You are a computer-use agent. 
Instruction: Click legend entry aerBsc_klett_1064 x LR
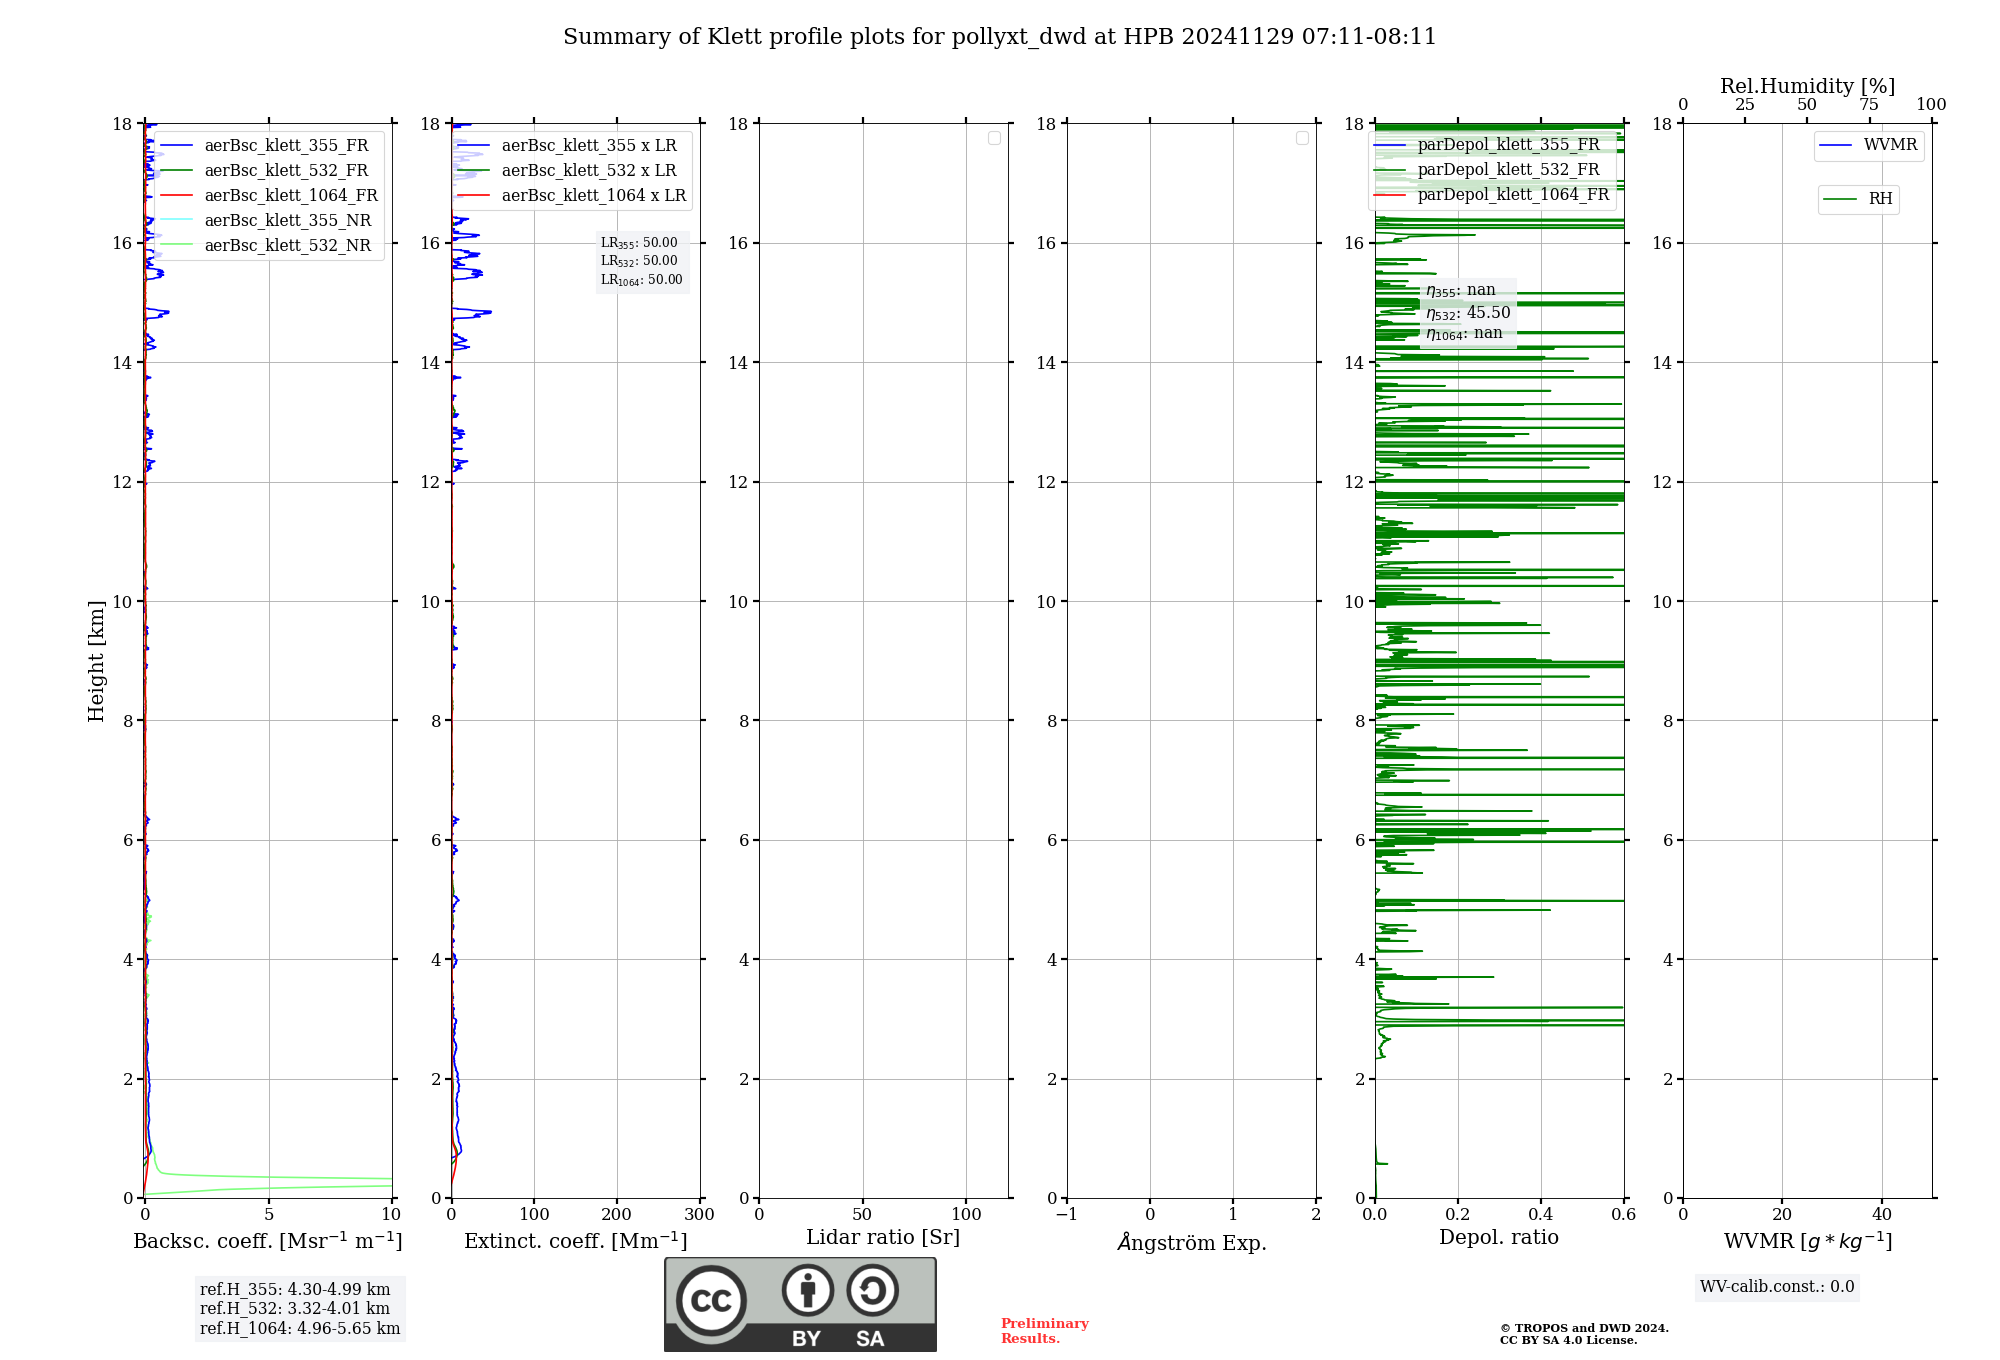pyautogui.click(x=572, y=195)
